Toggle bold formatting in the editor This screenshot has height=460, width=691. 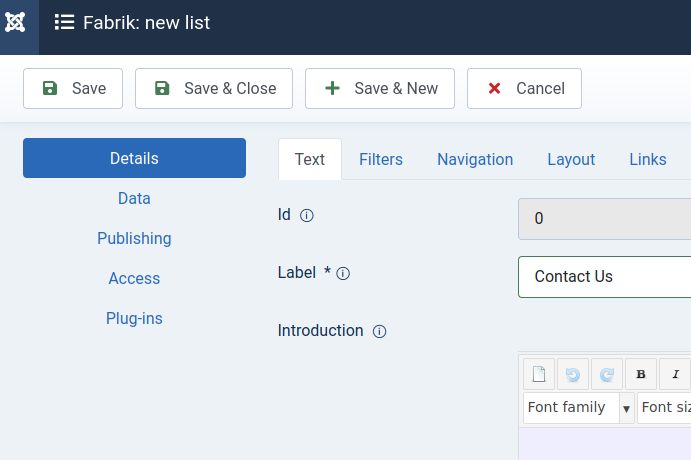click(641, 374)
